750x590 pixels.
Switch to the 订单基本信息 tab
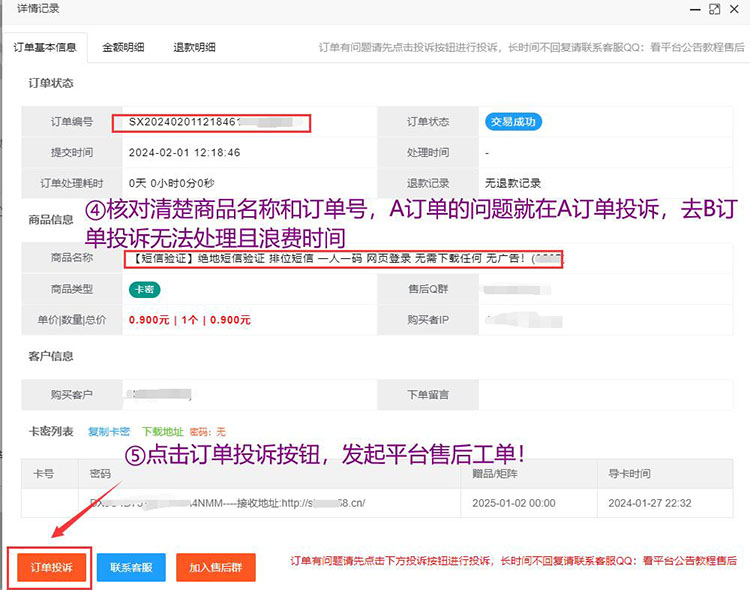point(45,47)
